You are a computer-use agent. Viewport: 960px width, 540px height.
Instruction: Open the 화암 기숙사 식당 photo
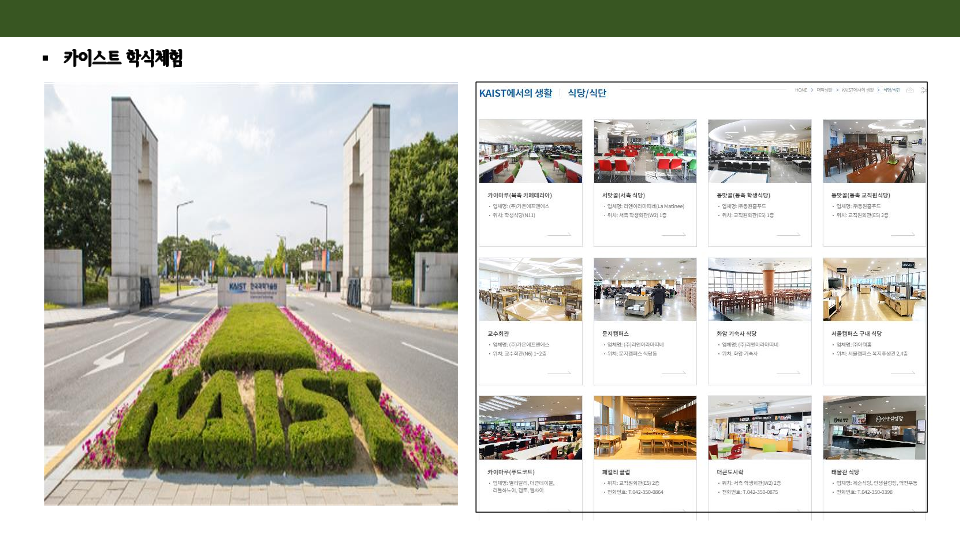[759, 290]
